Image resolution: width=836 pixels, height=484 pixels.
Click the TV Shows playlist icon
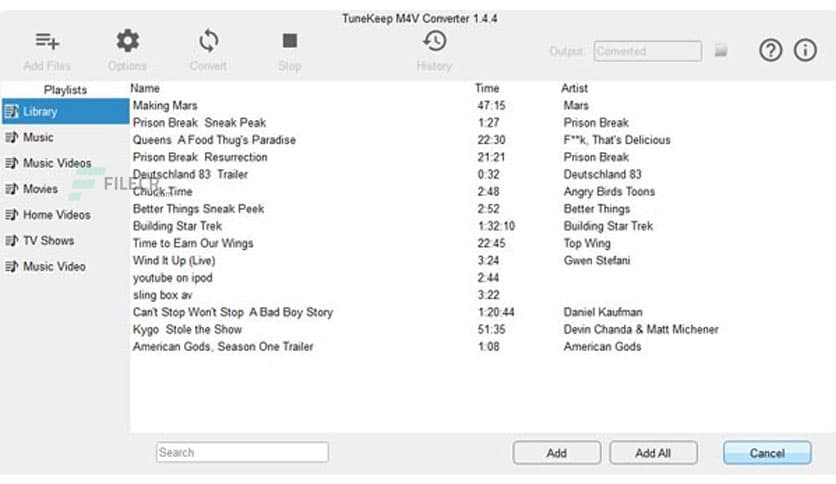pos(12,240)
